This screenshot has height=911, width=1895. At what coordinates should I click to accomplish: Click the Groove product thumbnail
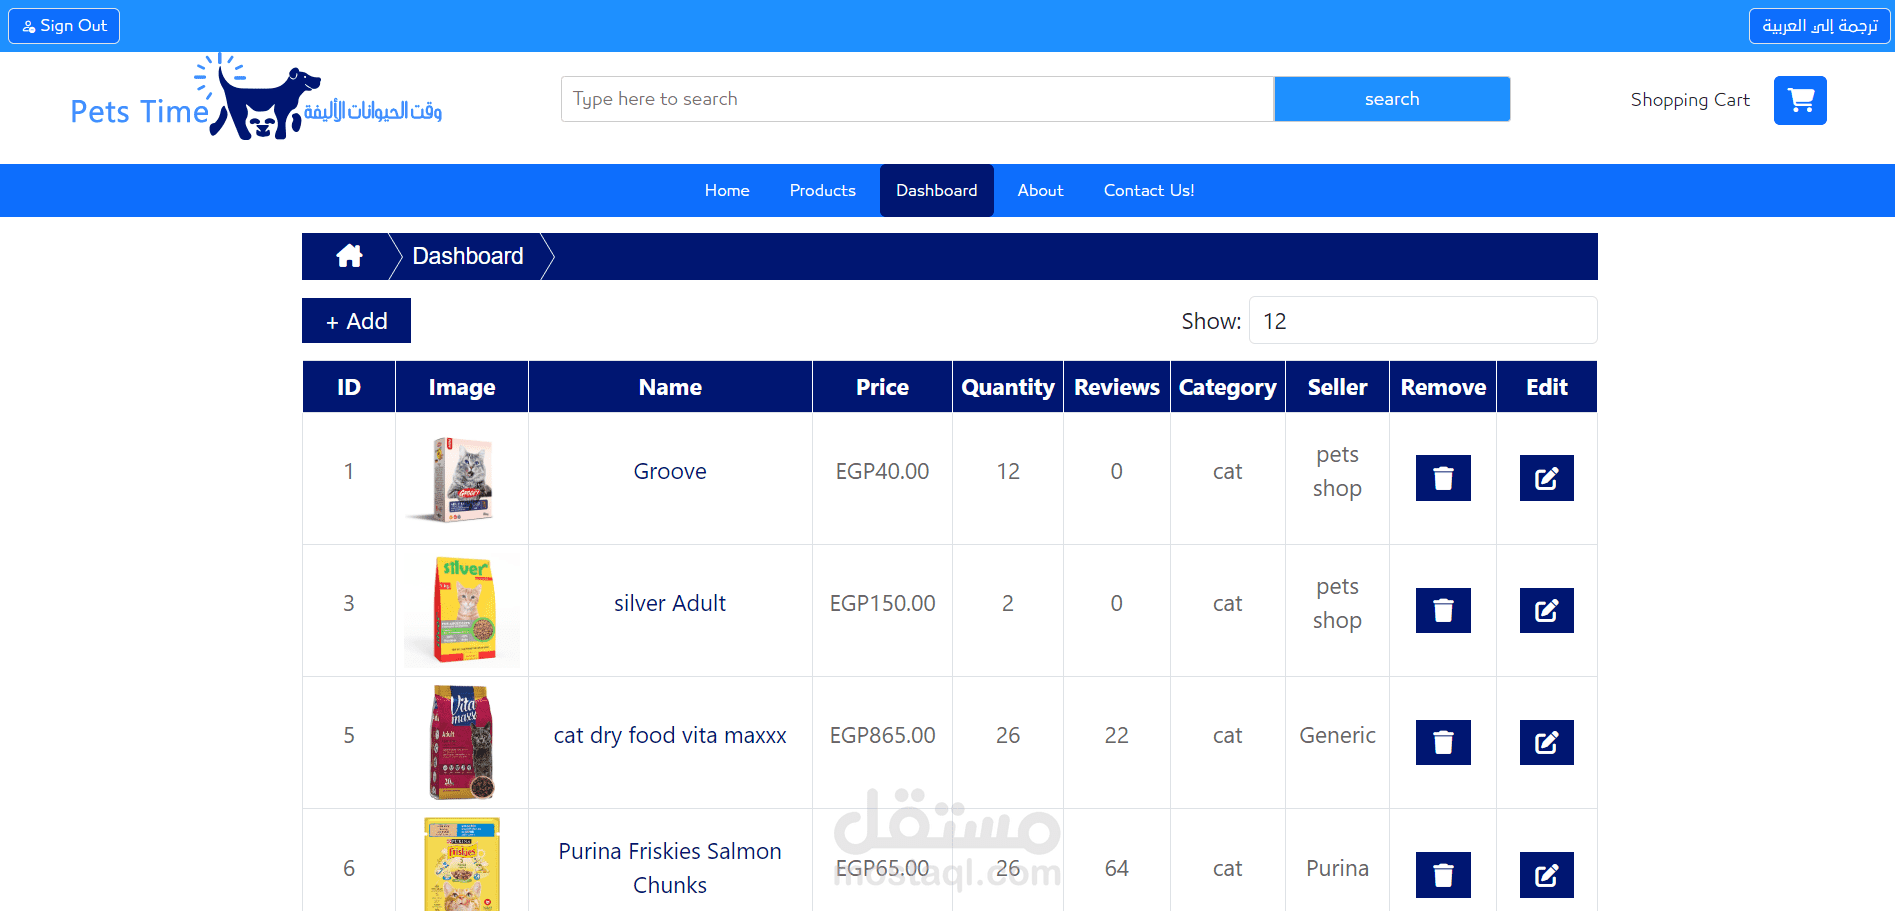tap(462, 479)
